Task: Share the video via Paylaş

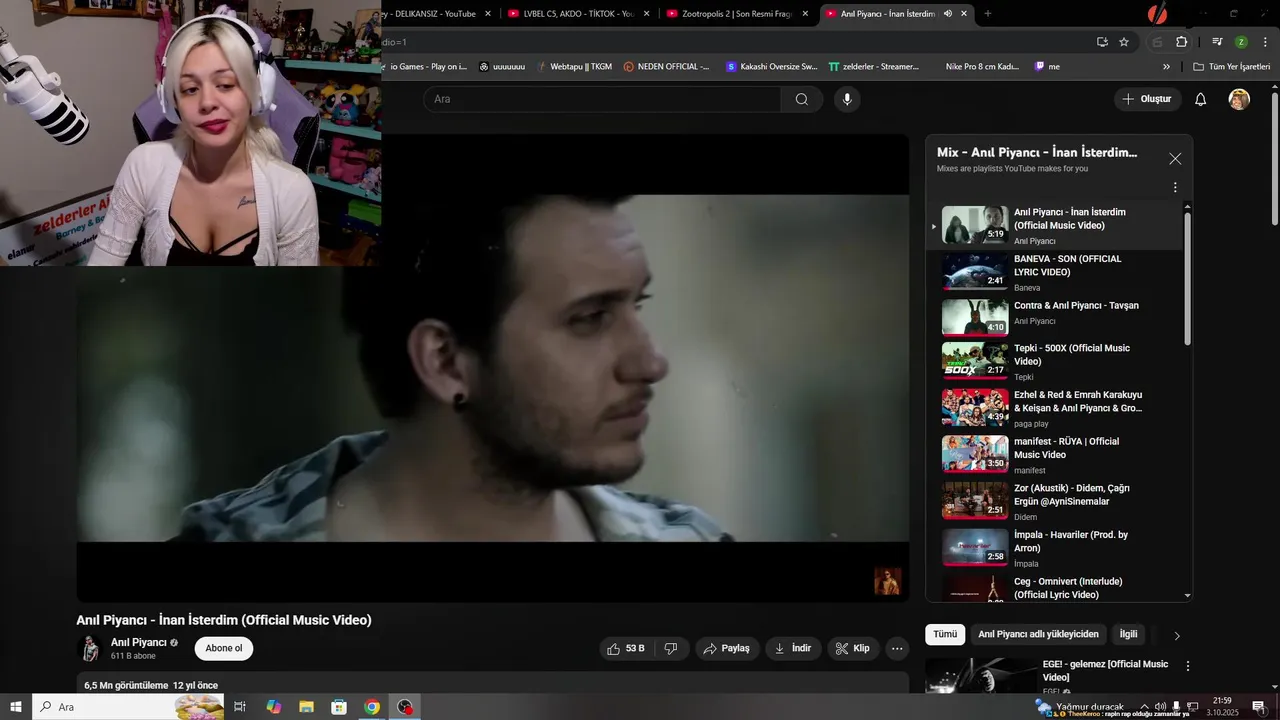Action: coord(727,648)
